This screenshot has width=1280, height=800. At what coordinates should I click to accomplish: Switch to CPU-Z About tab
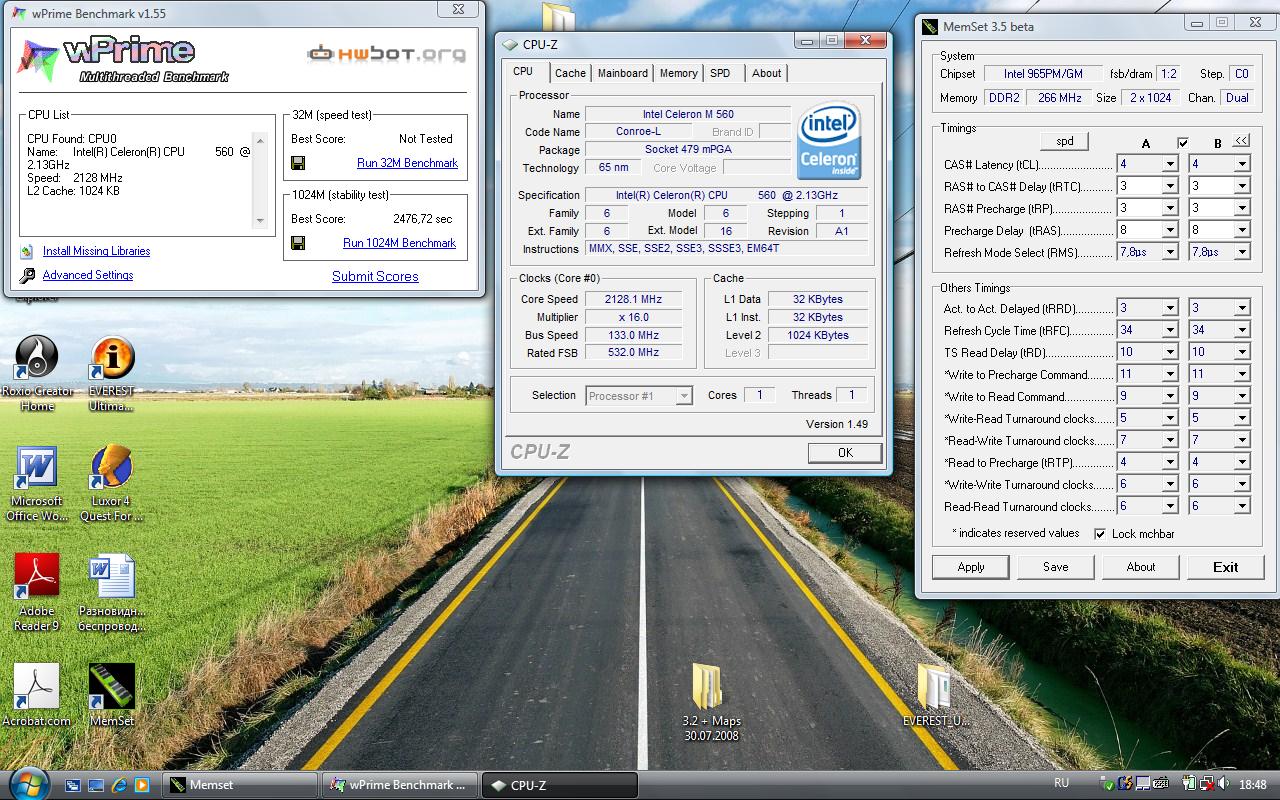[x=767, y=73]
